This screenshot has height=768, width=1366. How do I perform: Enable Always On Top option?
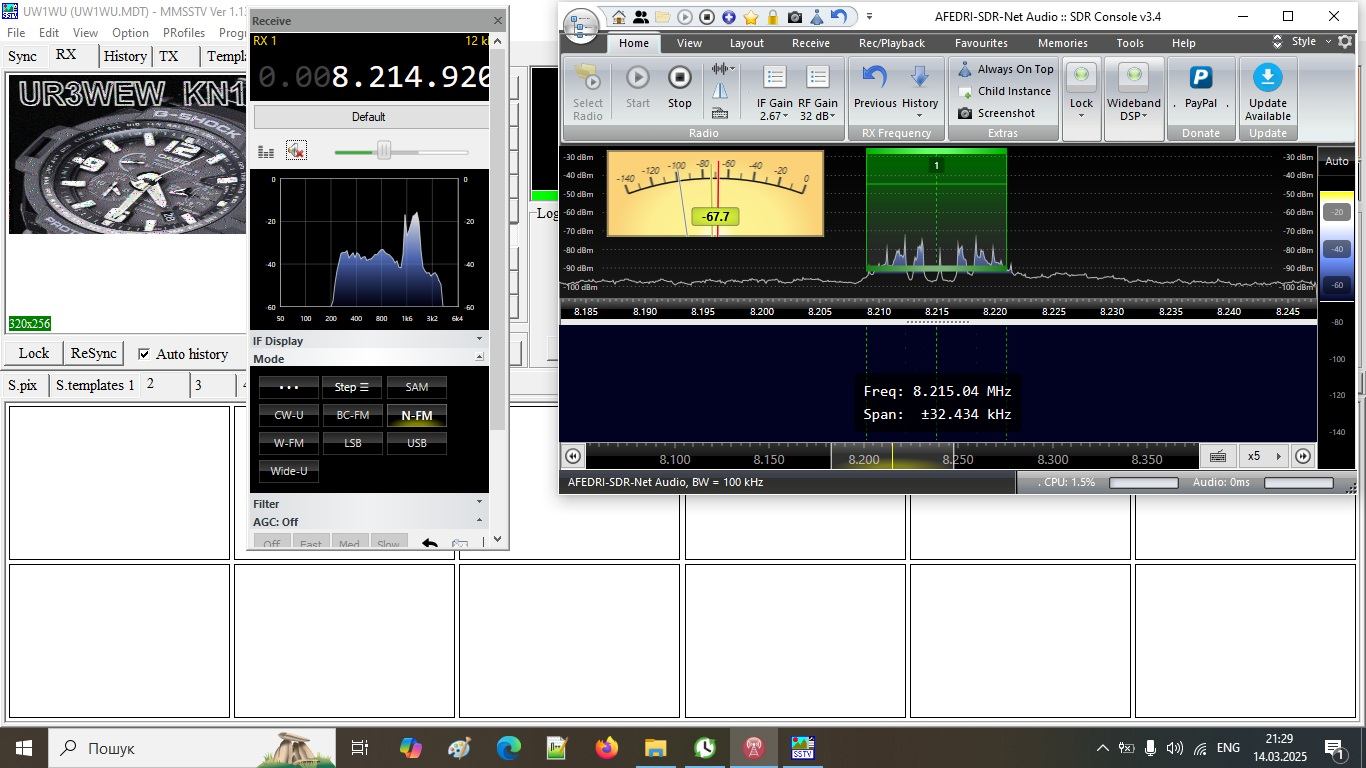coord(1006,69)
